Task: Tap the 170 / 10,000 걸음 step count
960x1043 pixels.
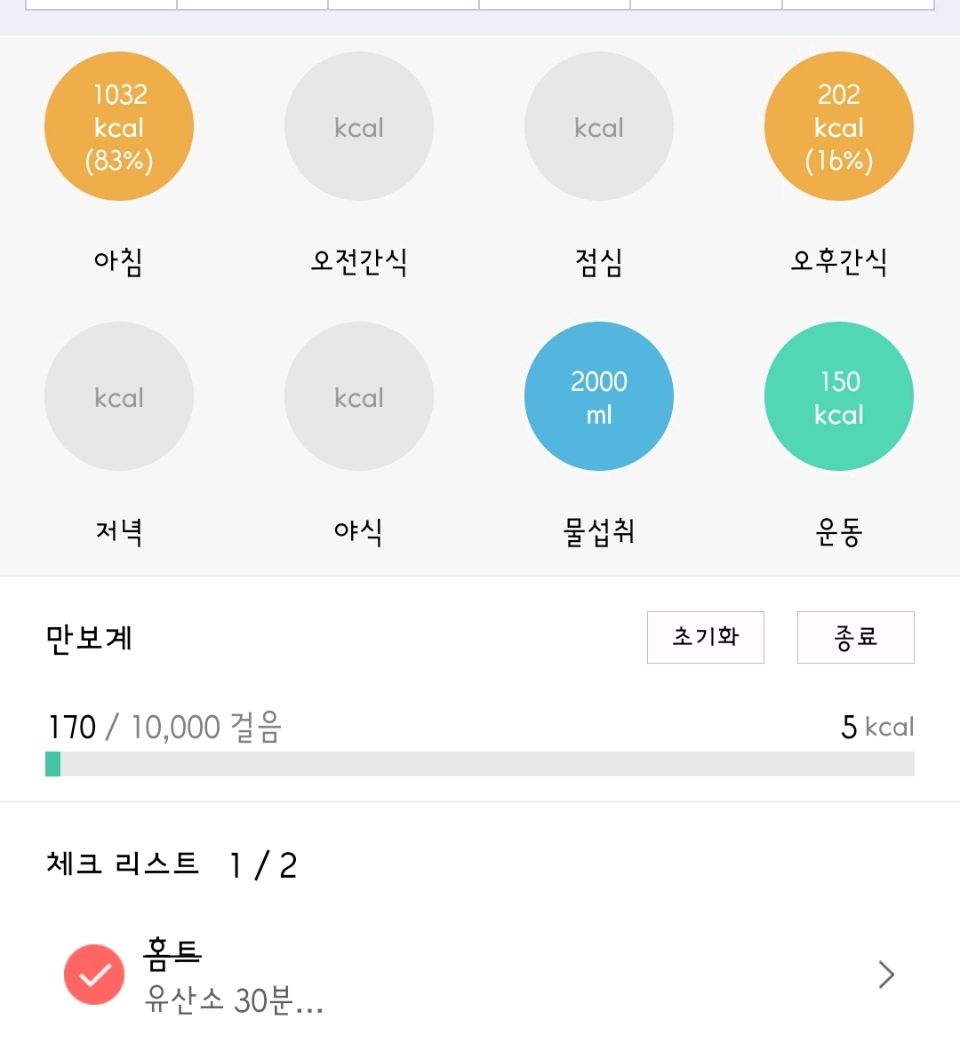Action: 165,726
